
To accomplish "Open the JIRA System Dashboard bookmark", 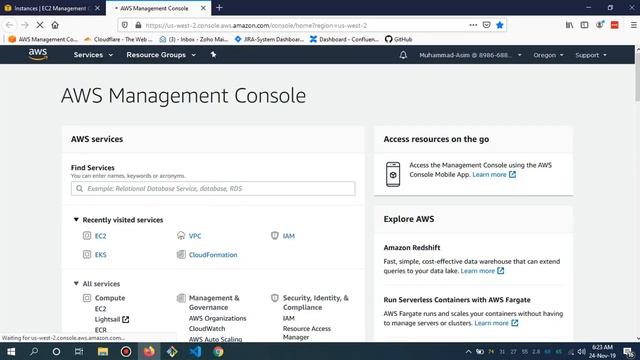I will tap(269, 39).
